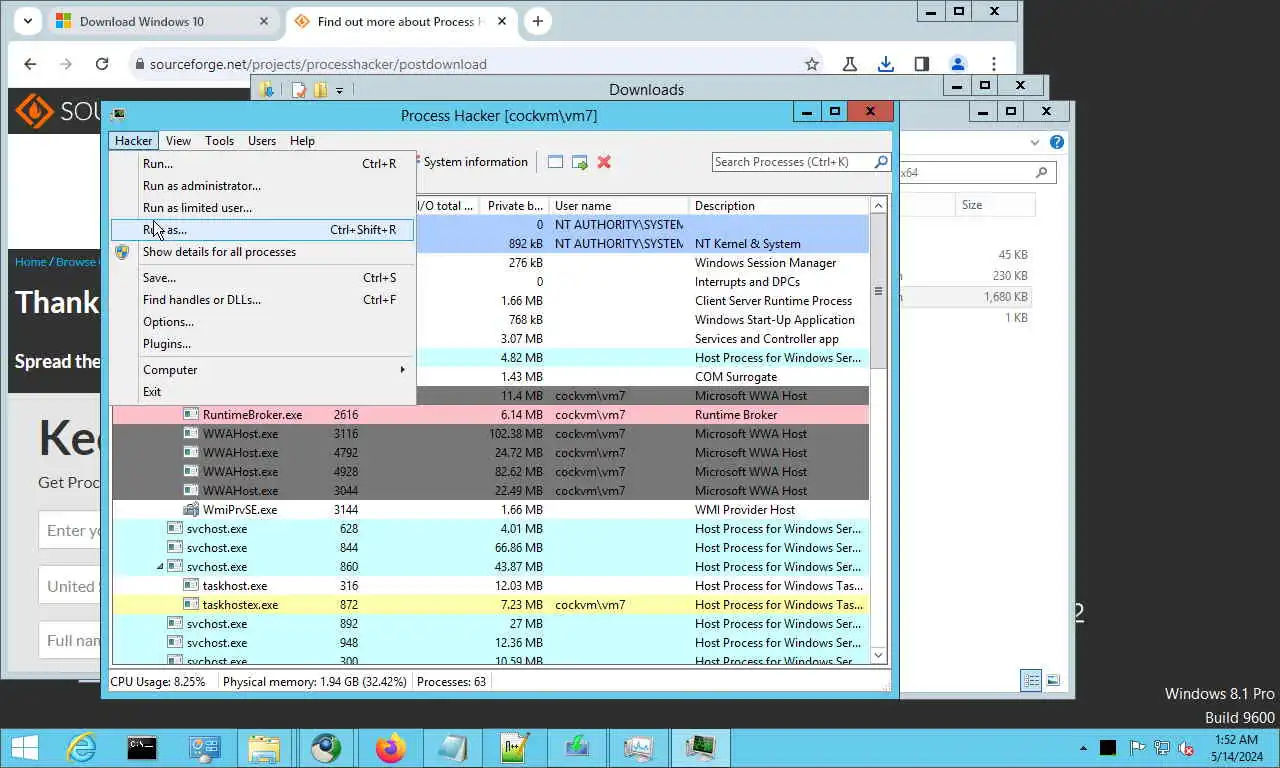Open Downloads quick access toolbar dropdown
The height and width of the screenshot is (768, 1280).
[x=340, y=90]
